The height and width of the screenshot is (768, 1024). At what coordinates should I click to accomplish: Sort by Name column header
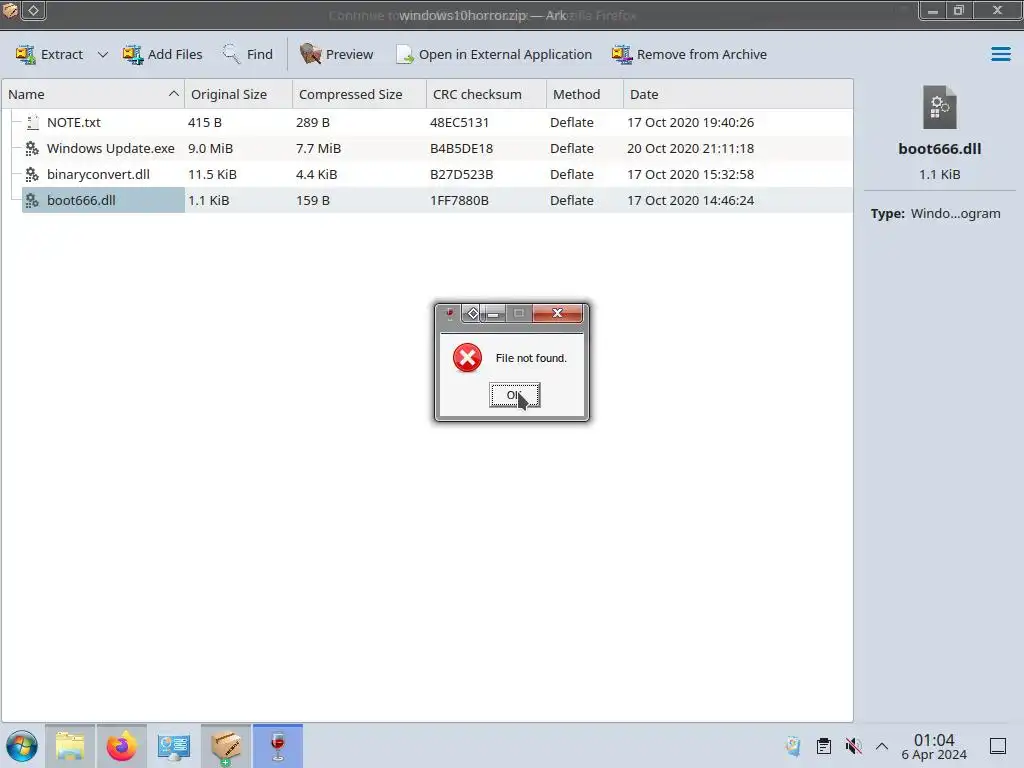(93, 94)
